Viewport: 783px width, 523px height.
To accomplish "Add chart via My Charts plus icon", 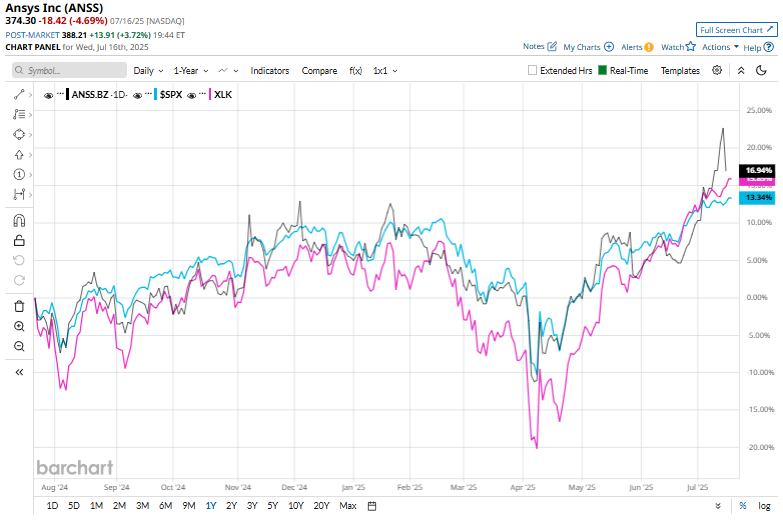I will (609, 46).
